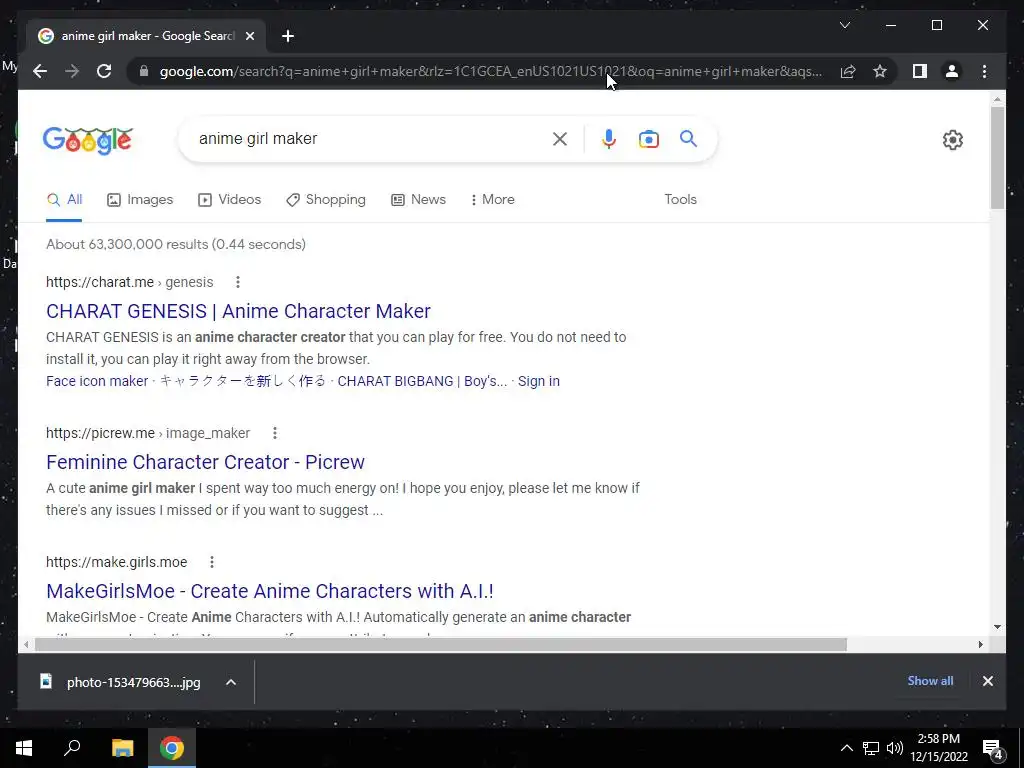The image size is (1024, 768).
Task: Click the make.girls.moe URL text
Action: [116, 562]
